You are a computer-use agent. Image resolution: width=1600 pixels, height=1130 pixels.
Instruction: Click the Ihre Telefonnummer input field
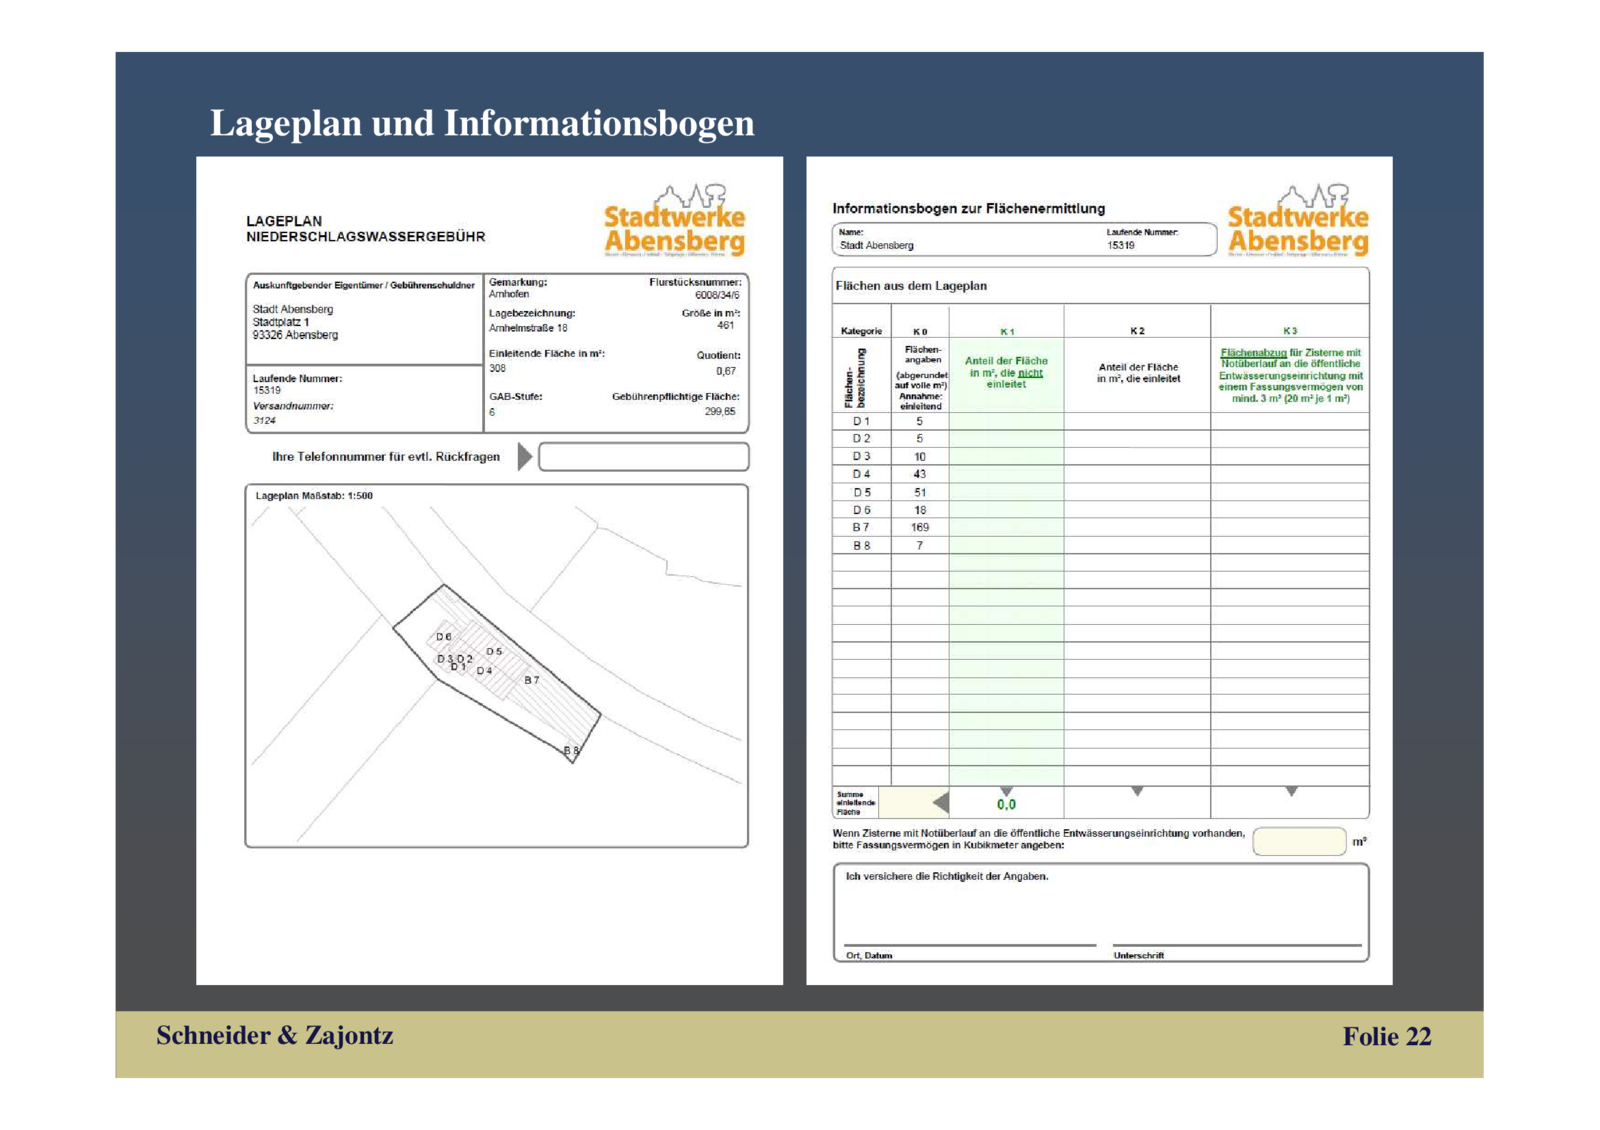point(644,456)
